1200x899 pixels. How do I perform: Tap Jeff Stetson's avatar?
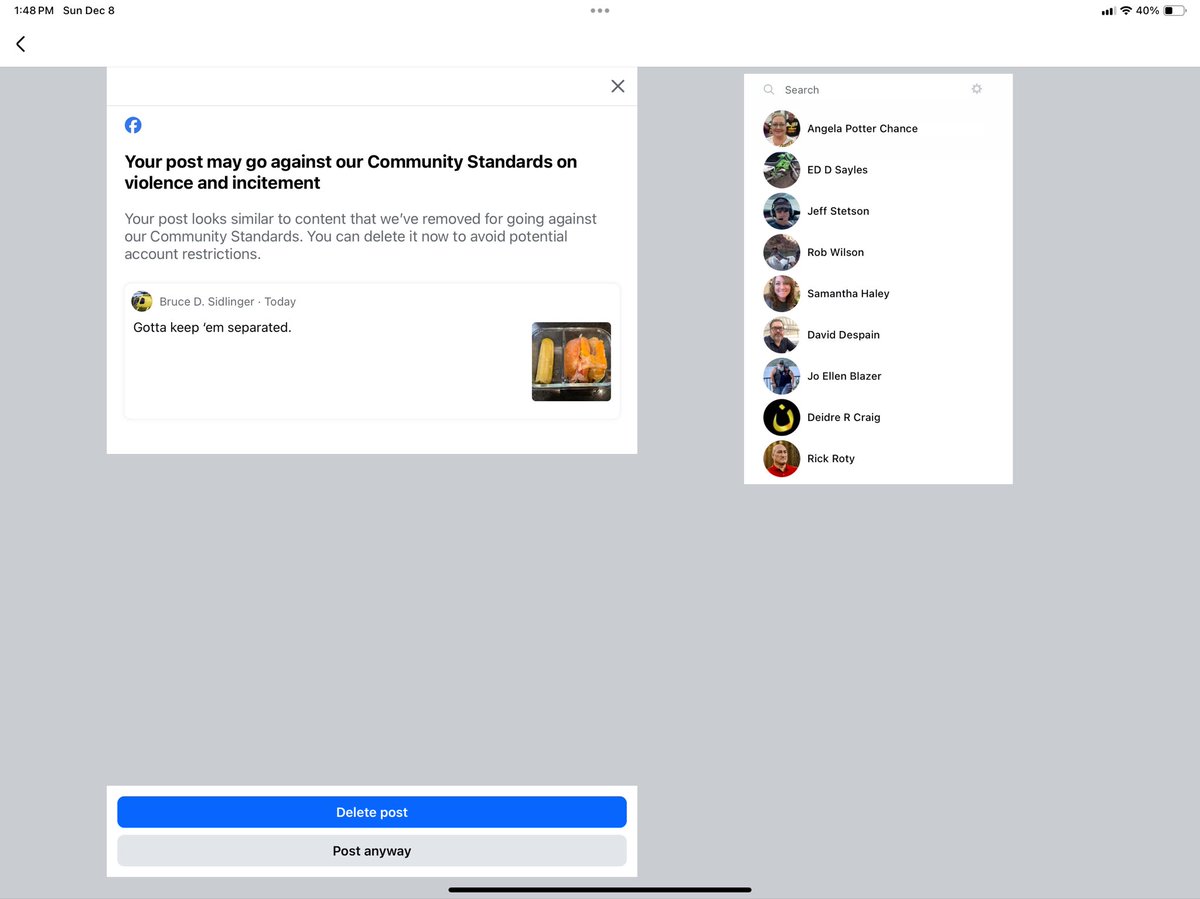[x=781, y=211]
